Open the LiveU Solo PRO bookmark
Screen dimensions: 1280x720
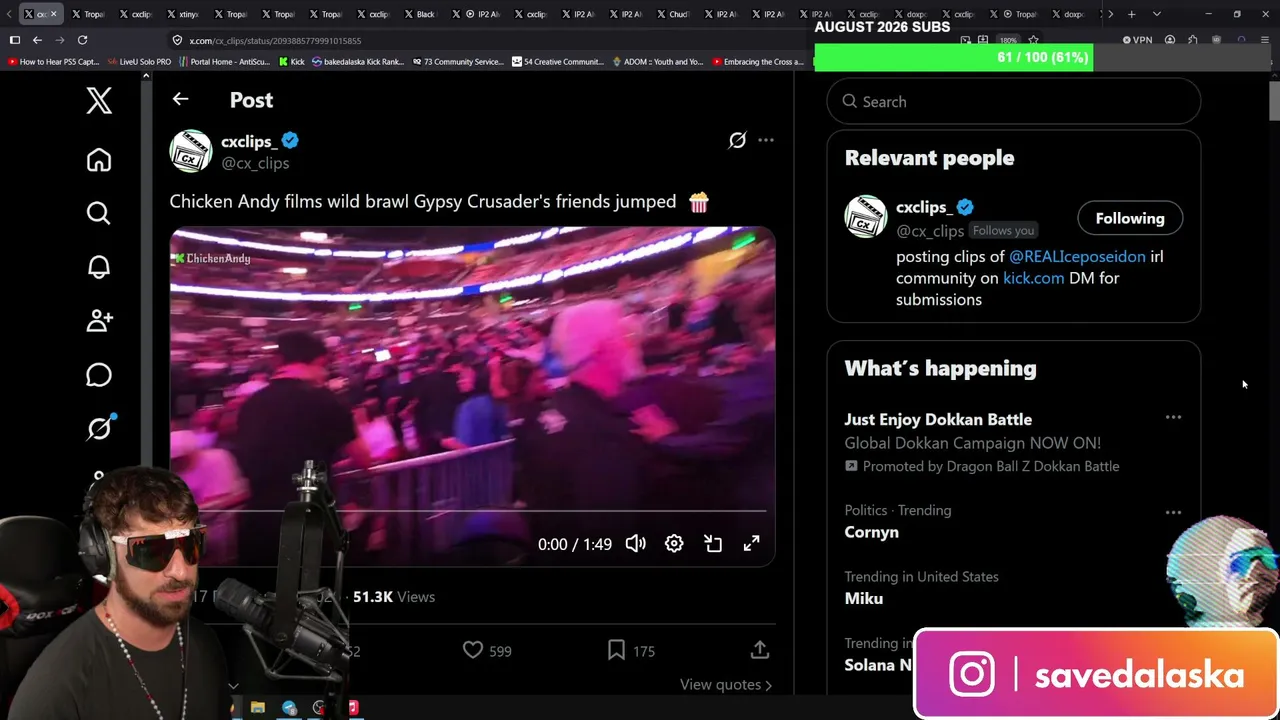pos(139,62)
